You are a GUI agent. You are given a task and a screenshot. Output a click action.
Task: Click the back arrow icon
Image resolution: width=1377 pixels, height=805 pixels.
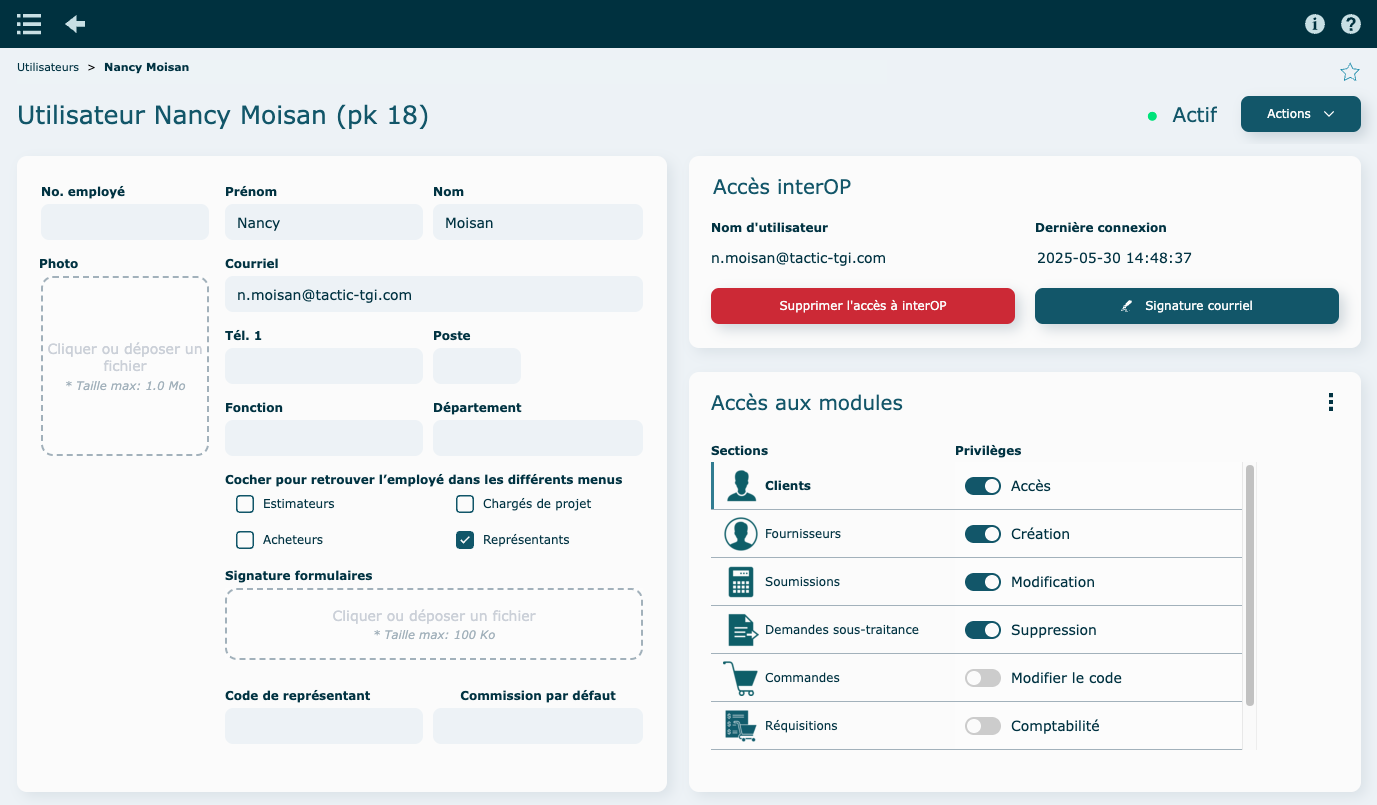click(x=75, y=24)
